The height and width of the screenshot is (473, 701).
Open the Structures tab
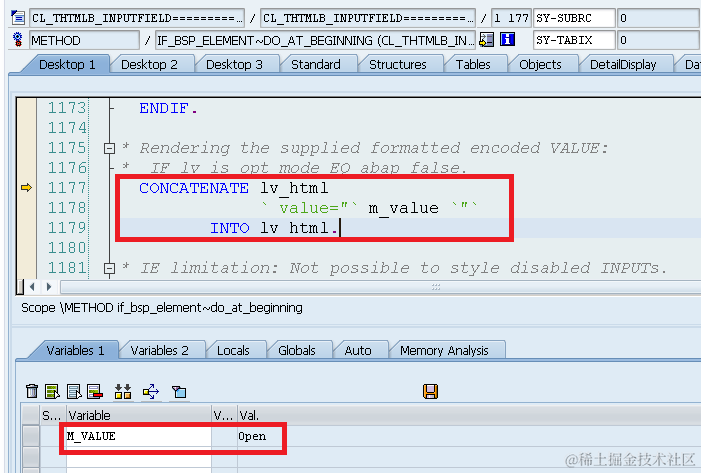398,65
